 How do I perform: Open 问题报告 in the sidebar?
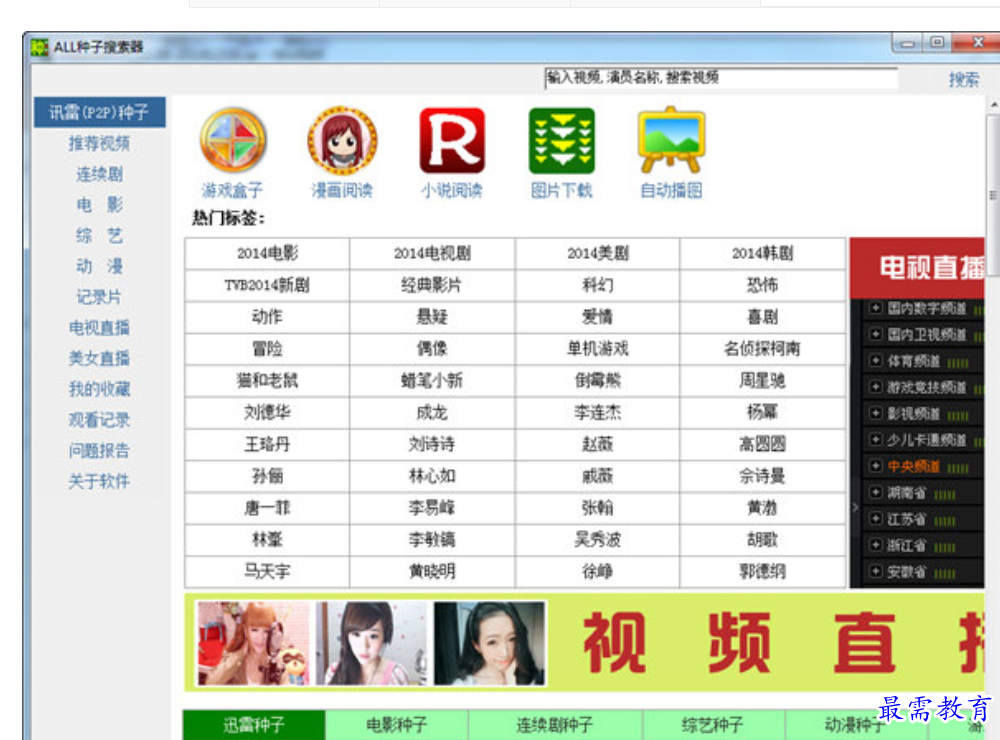click(99, 450)
